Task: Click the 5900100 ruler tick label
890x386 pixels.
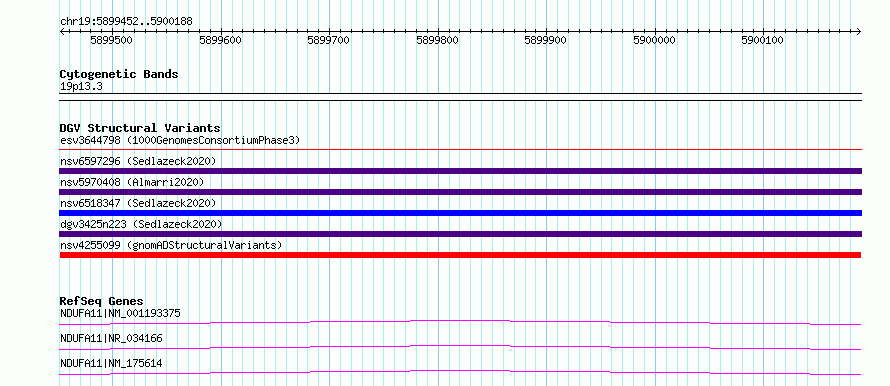Action: [x=763, y=40]
